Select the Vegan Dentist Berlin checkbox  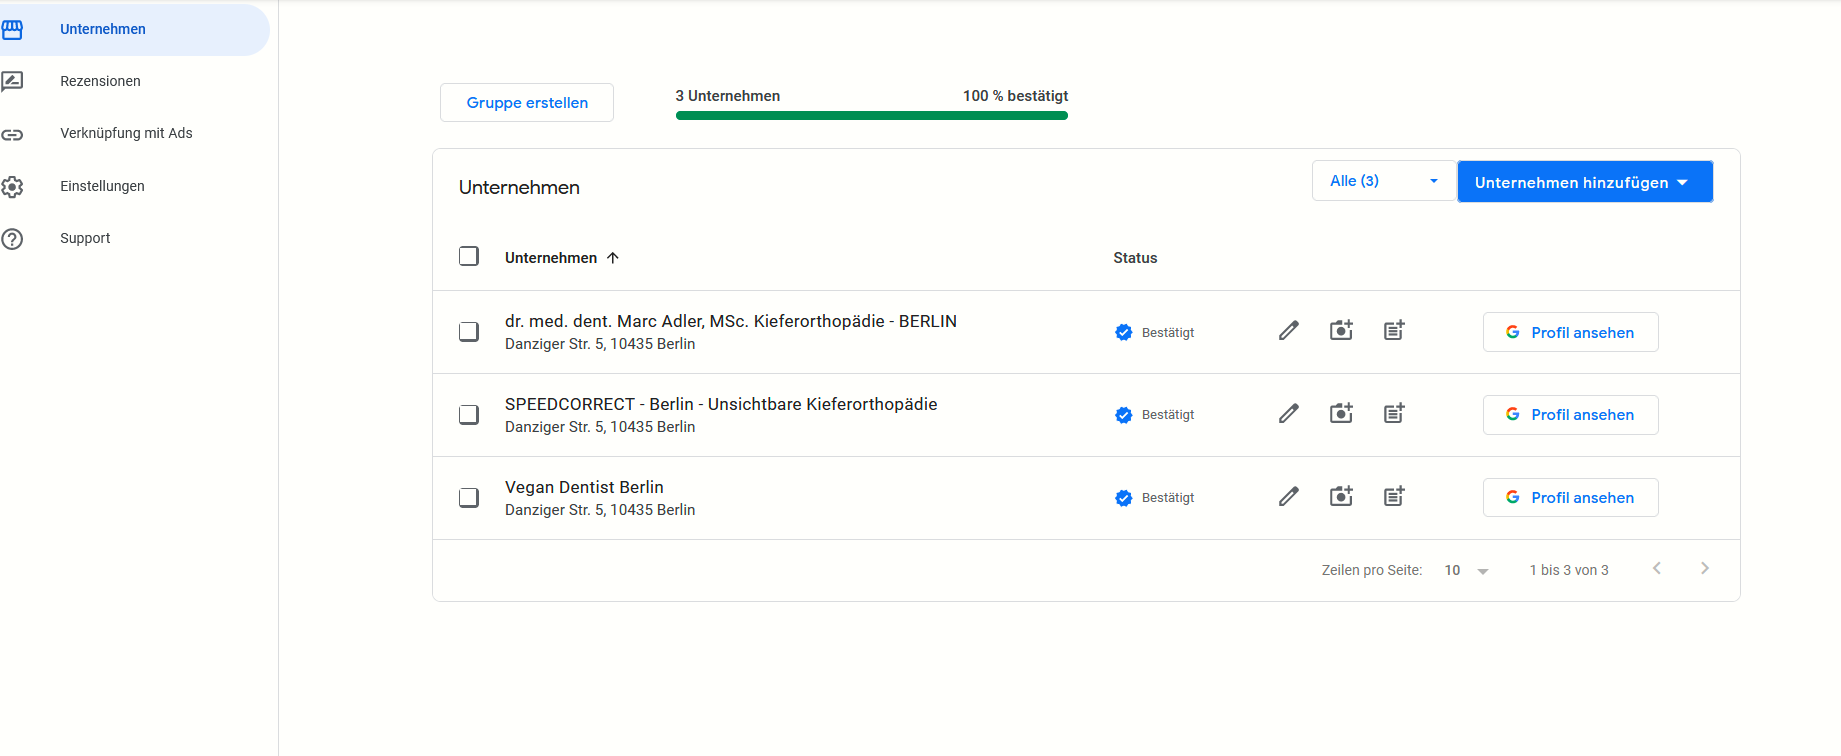point(469,497)
